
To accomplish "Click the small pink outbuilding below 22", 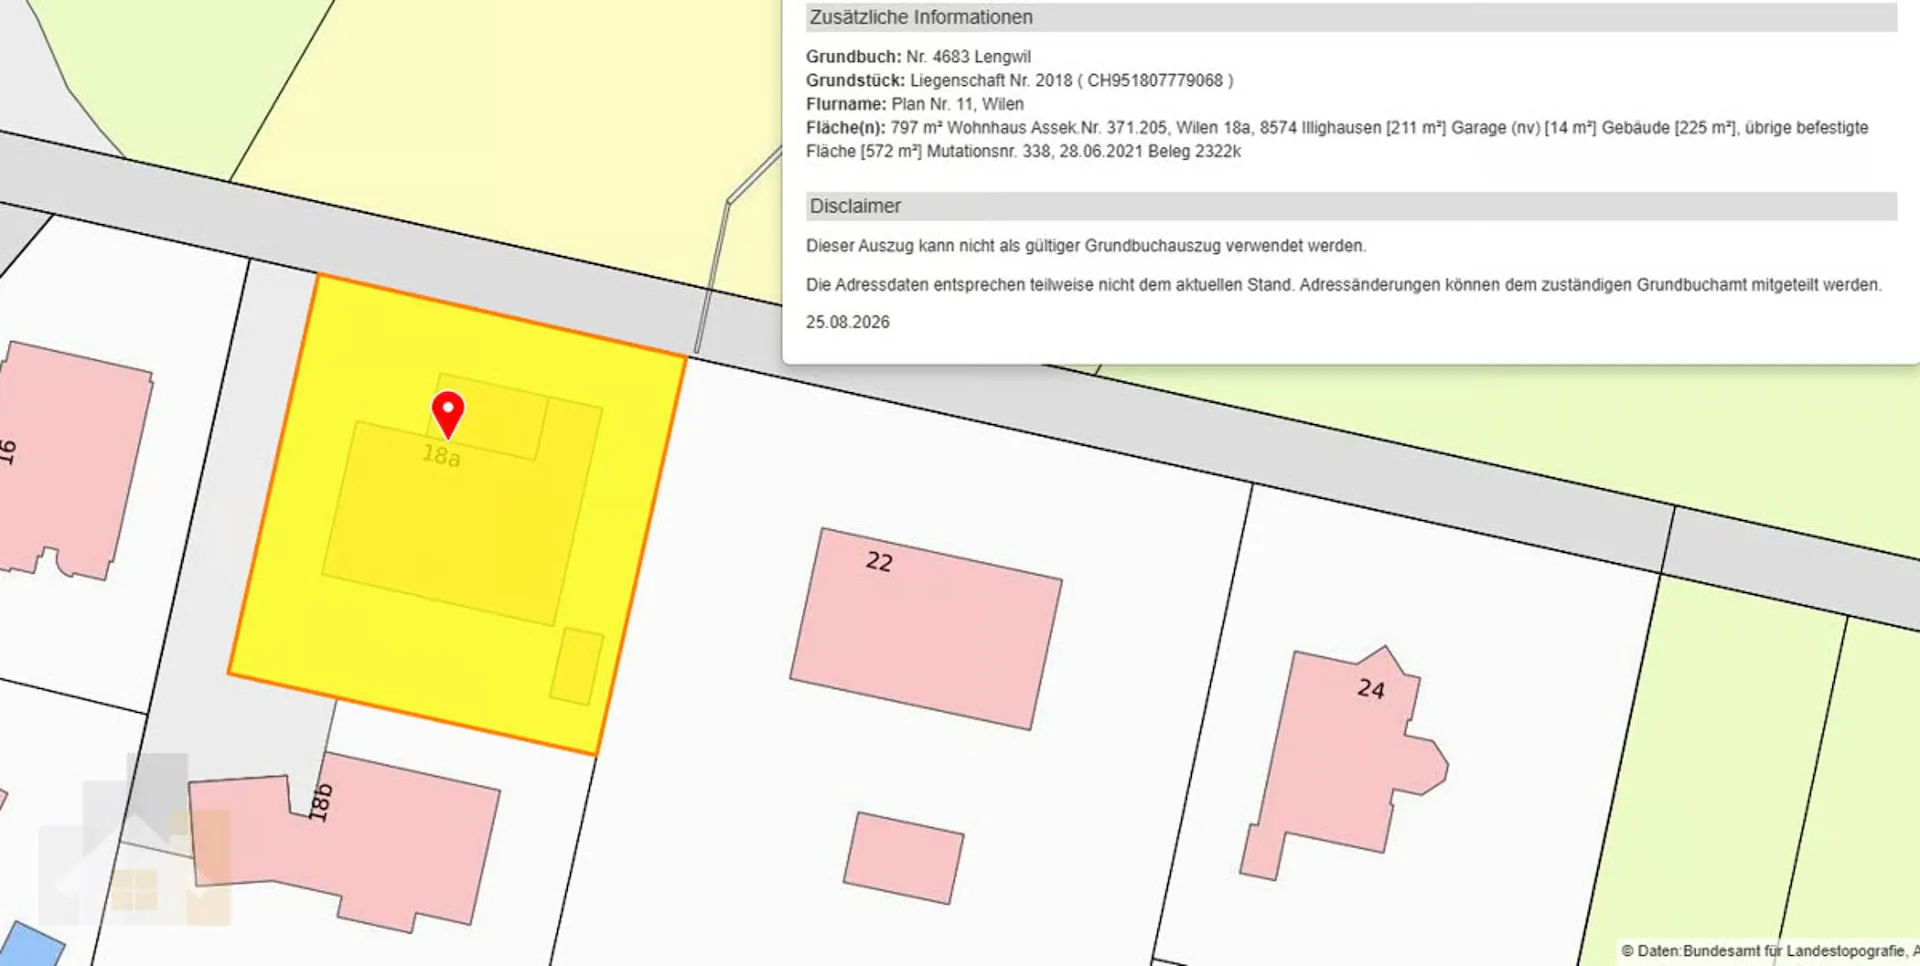I will [903, 858].
